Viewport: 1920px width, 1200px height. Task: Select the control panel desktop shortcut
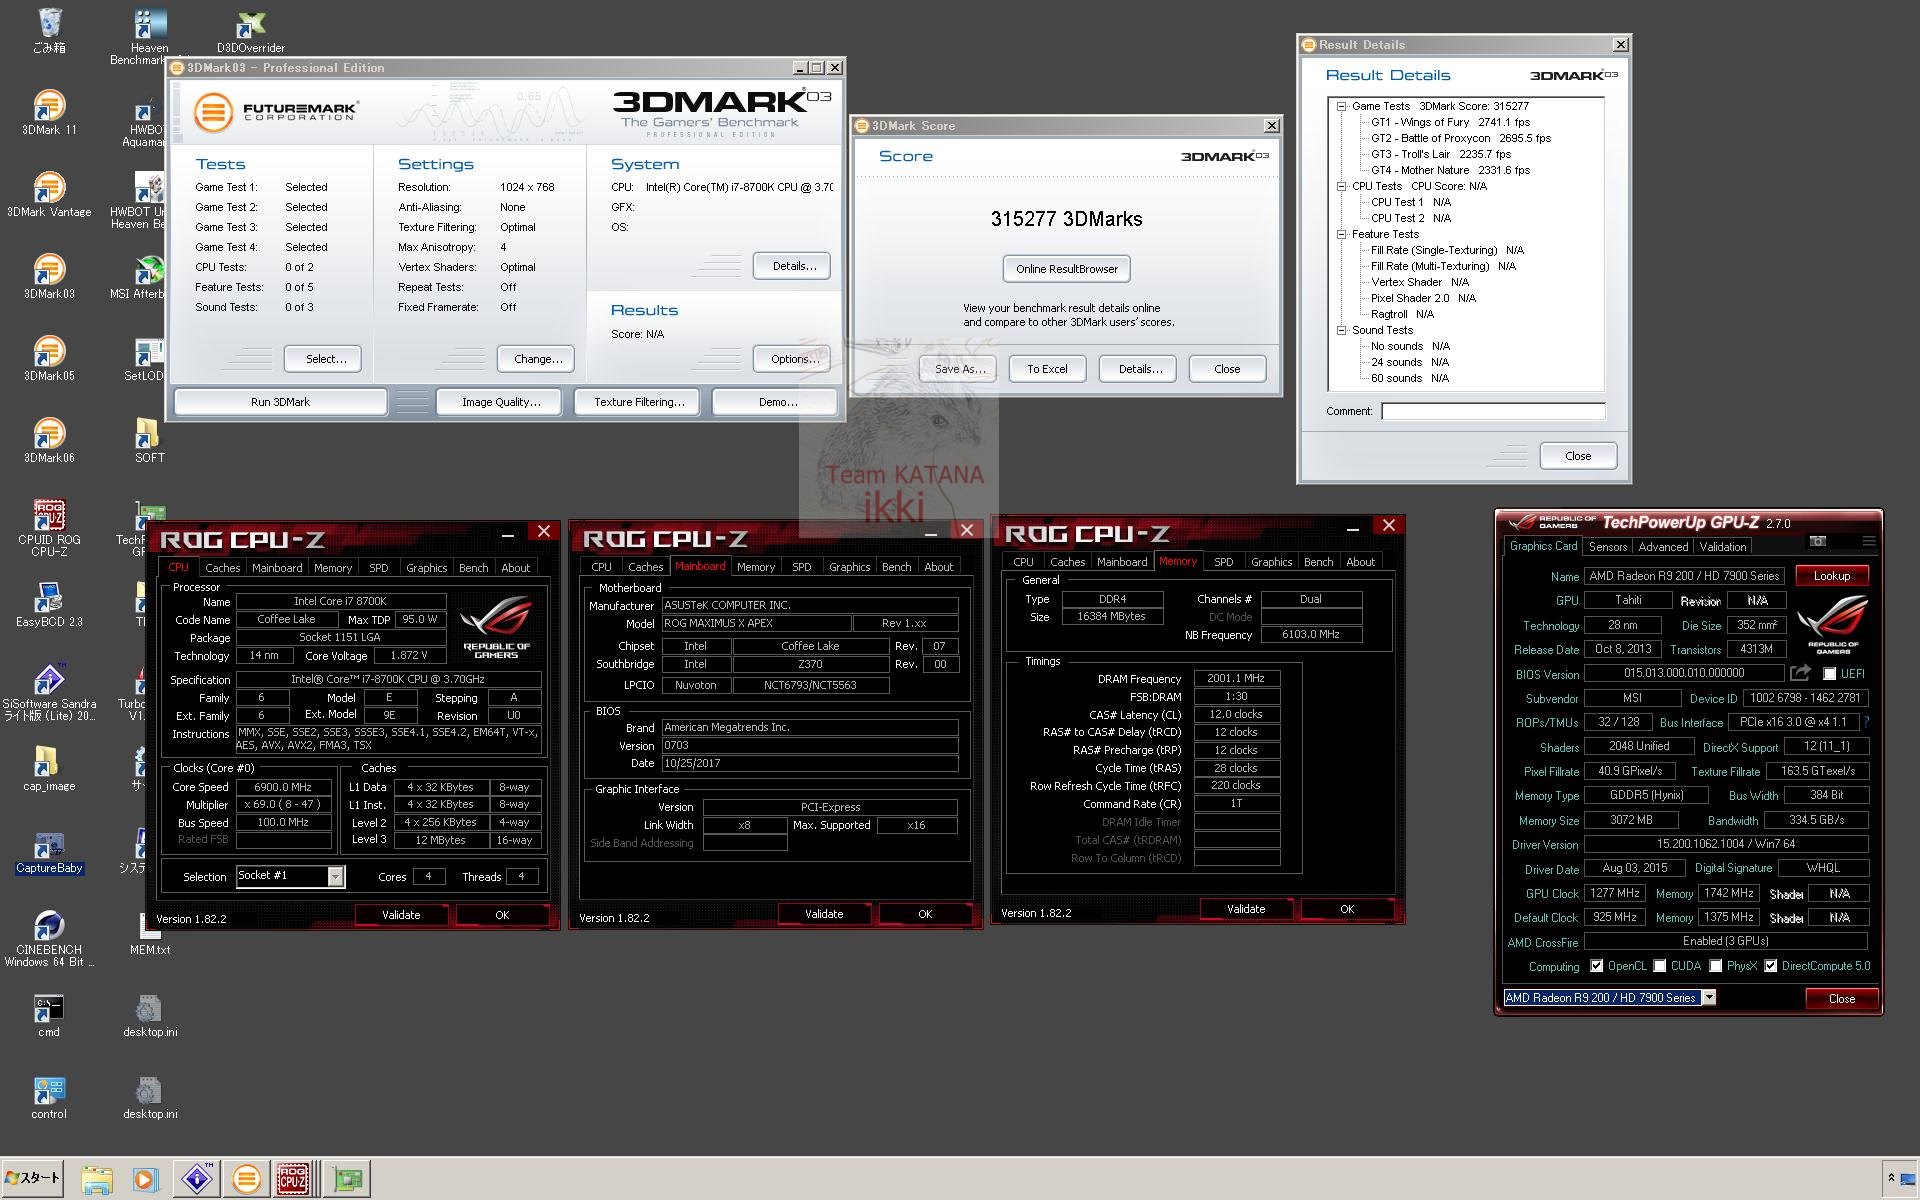(x=49, y=1096)
